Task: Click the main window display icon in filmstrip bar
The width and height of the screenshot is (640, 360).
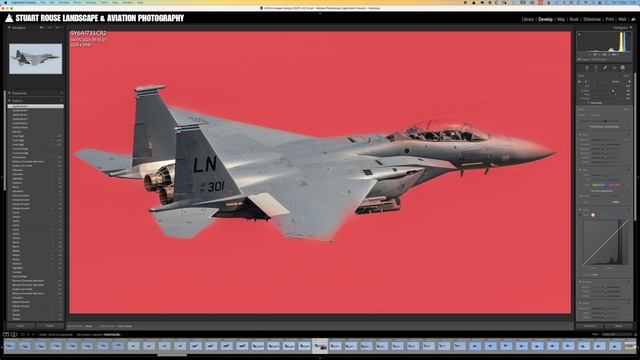Action: tap(6, 335)
